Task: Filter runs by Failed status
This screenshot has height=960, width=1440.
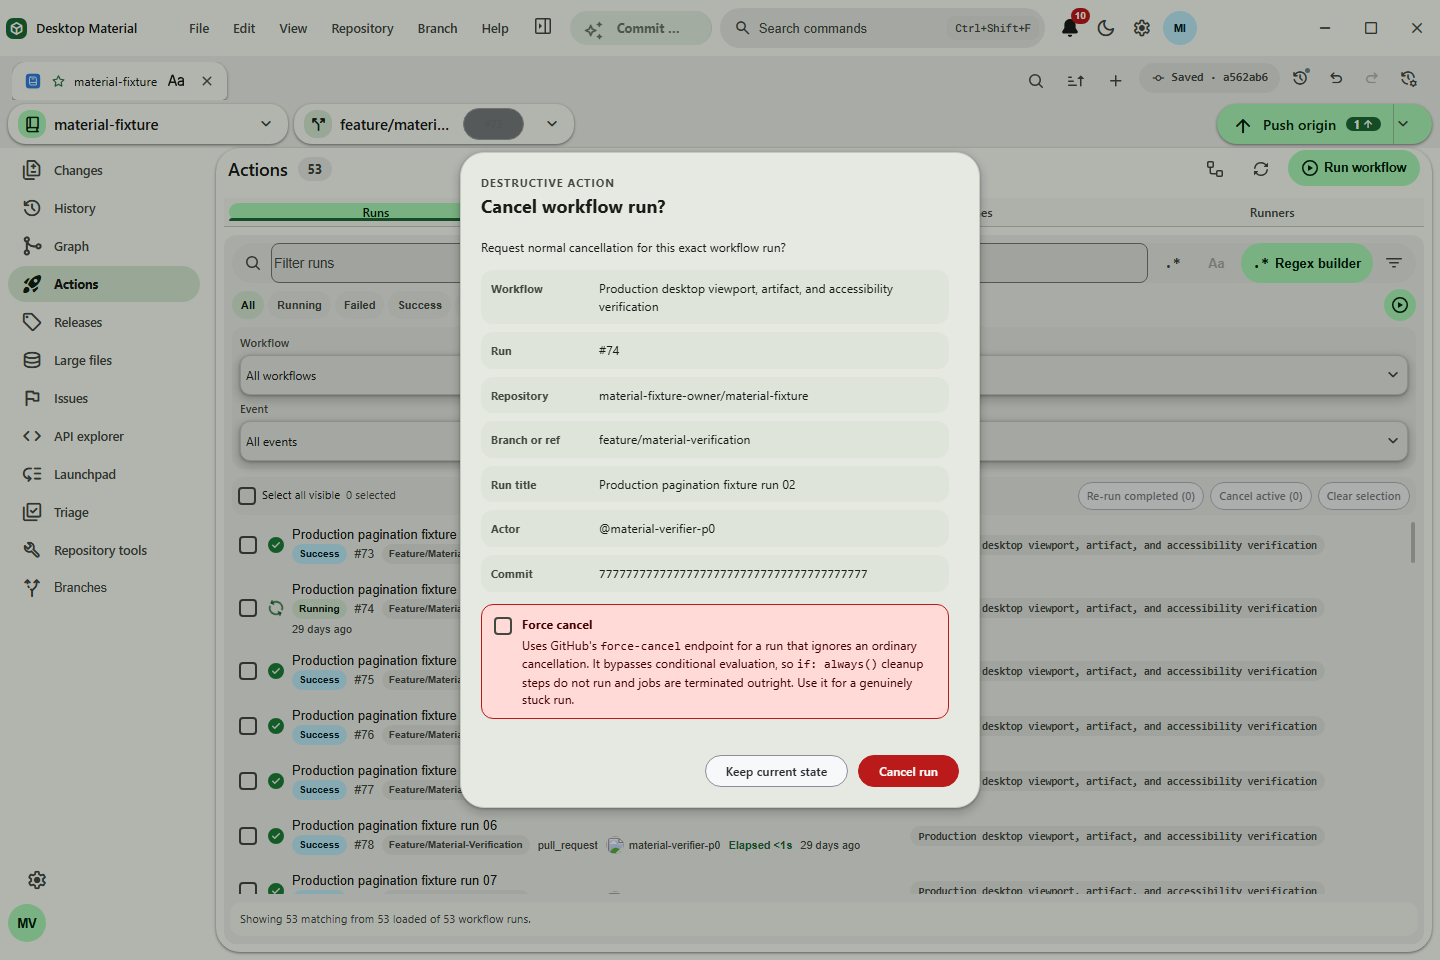Action: pyautogui.click(x=360, y=305)
